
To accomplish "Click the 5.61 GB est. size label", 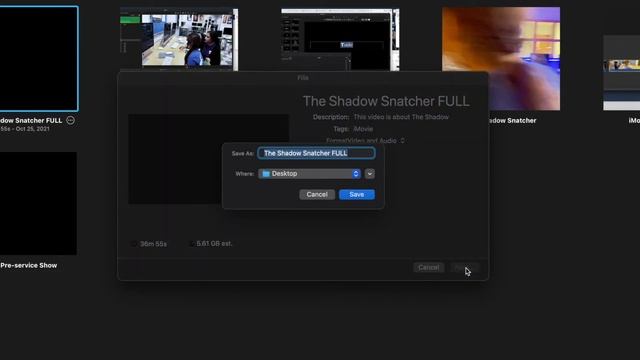I will 214,244.
